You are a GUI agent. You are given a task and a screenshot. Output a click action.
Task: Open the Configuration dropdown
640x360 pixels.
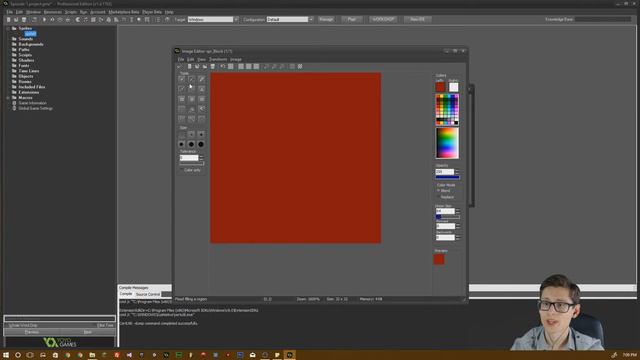(311, 19)
